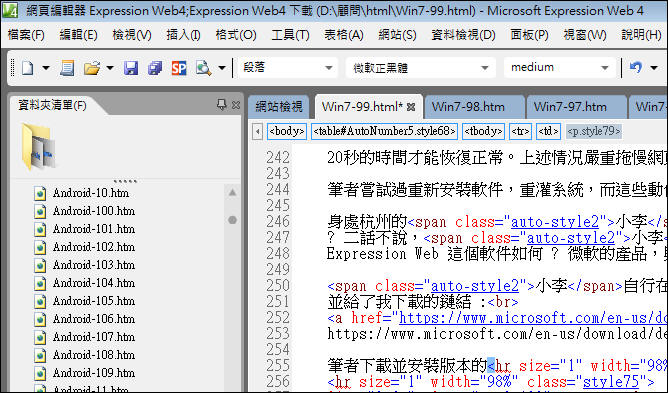Select the Android-100.htm file
668x393 pixels.
pyautogui.click(x=85, y=211)
